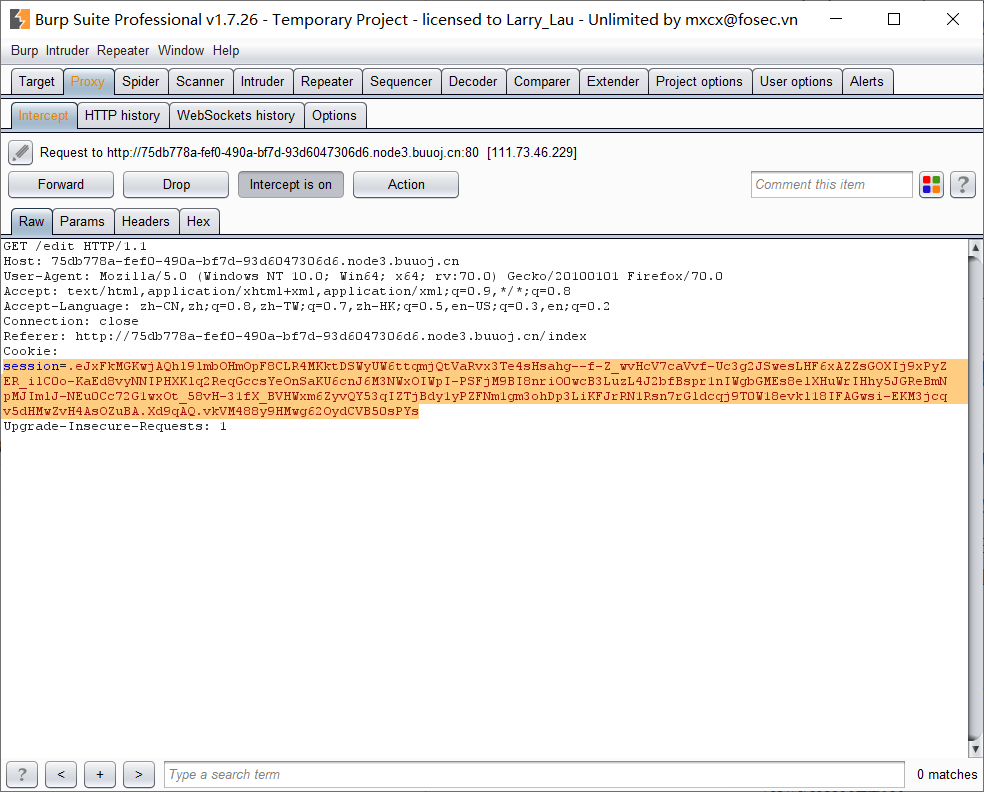Click the 'Cookie:' header line
This screenshot has height=792, width=984.
(31, 351)
